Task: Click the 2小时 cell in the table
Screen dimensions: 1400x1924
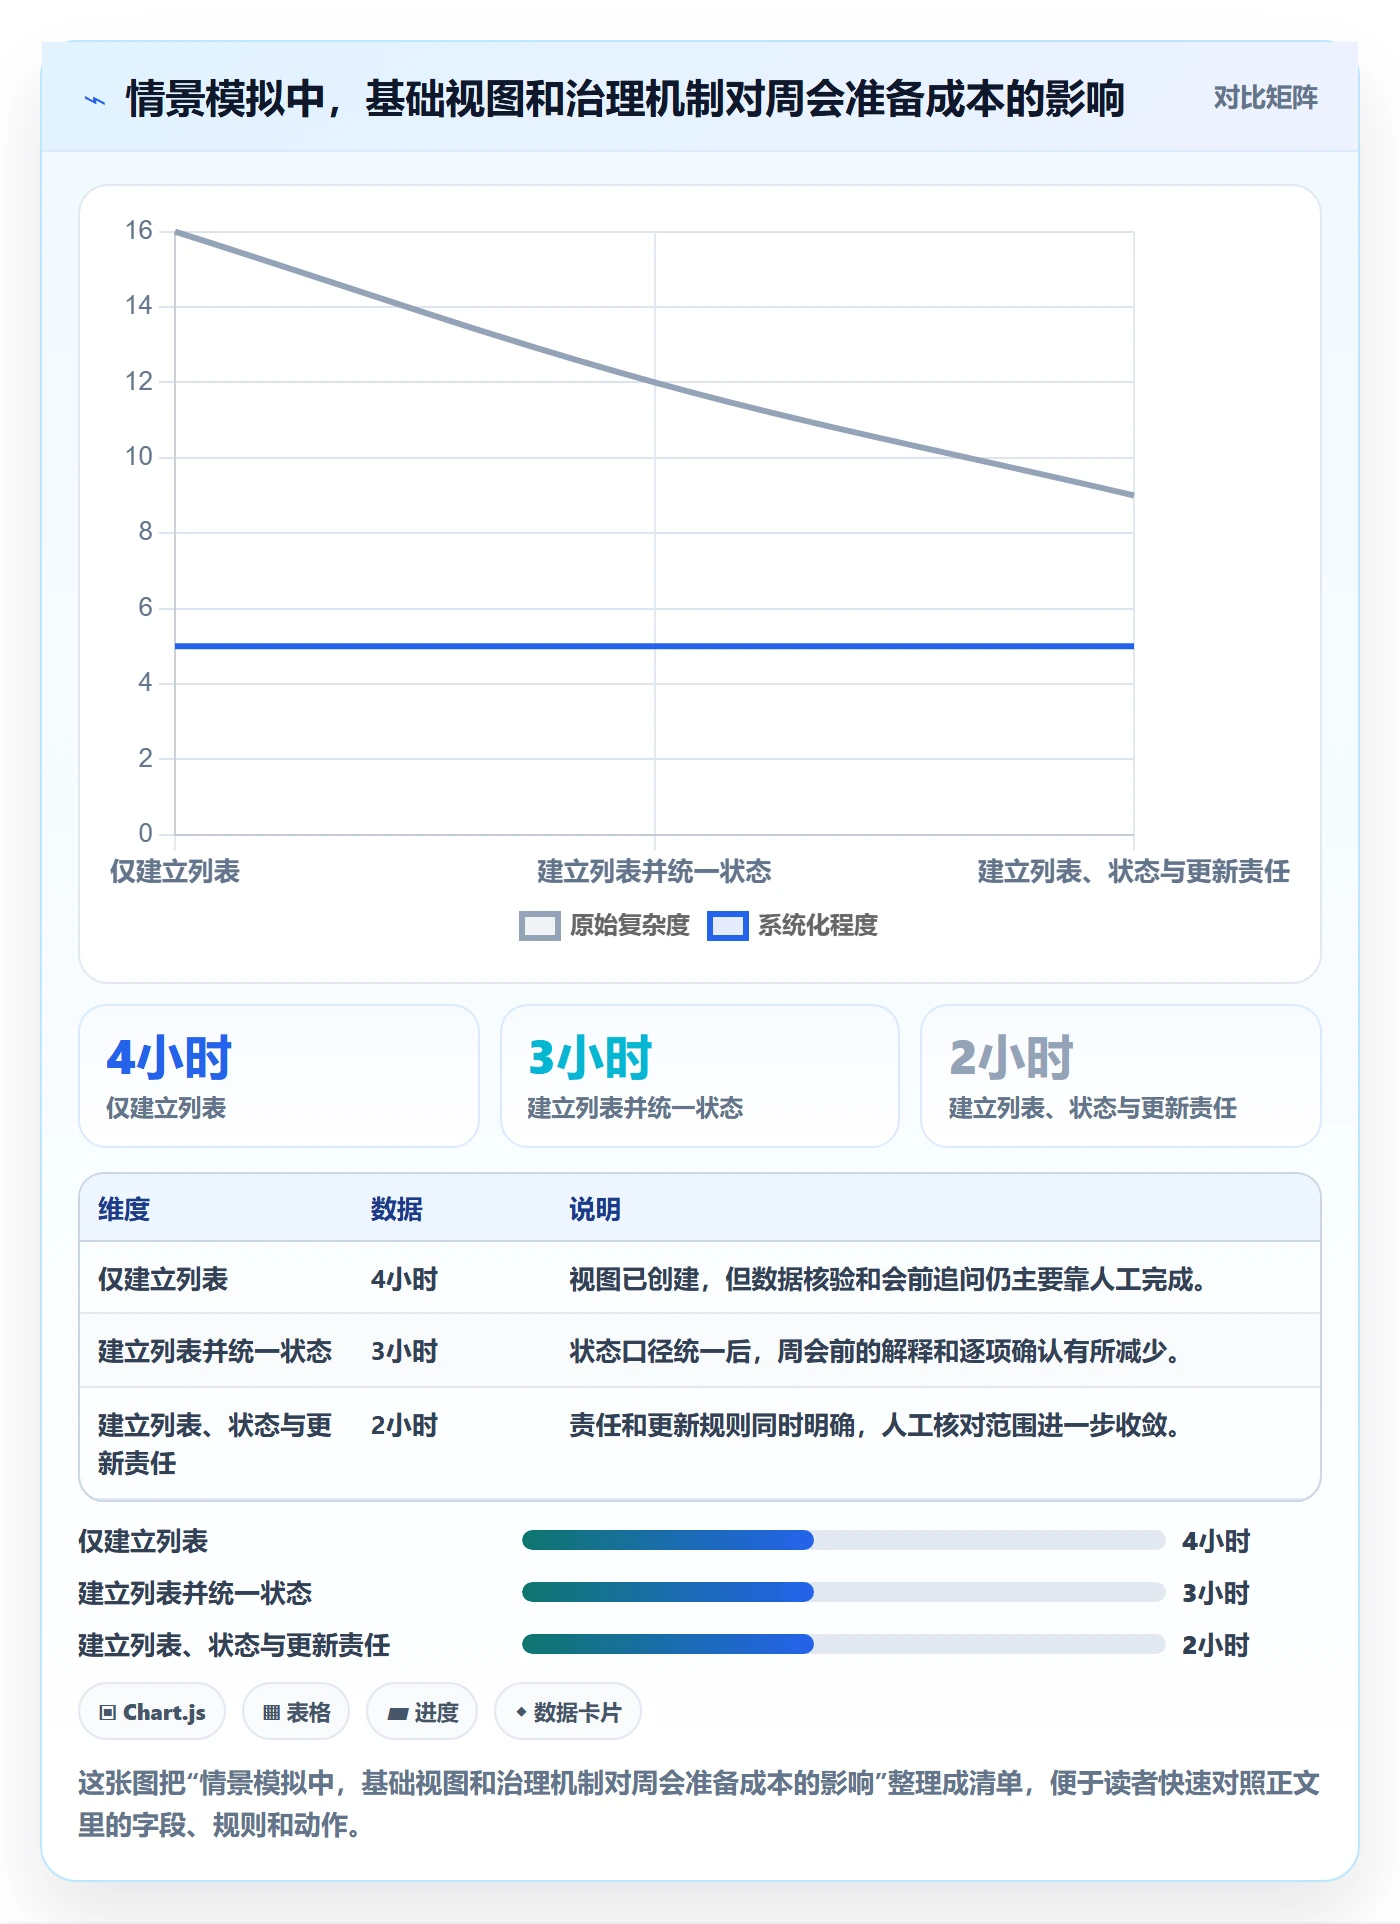Action: point(405,1425)
